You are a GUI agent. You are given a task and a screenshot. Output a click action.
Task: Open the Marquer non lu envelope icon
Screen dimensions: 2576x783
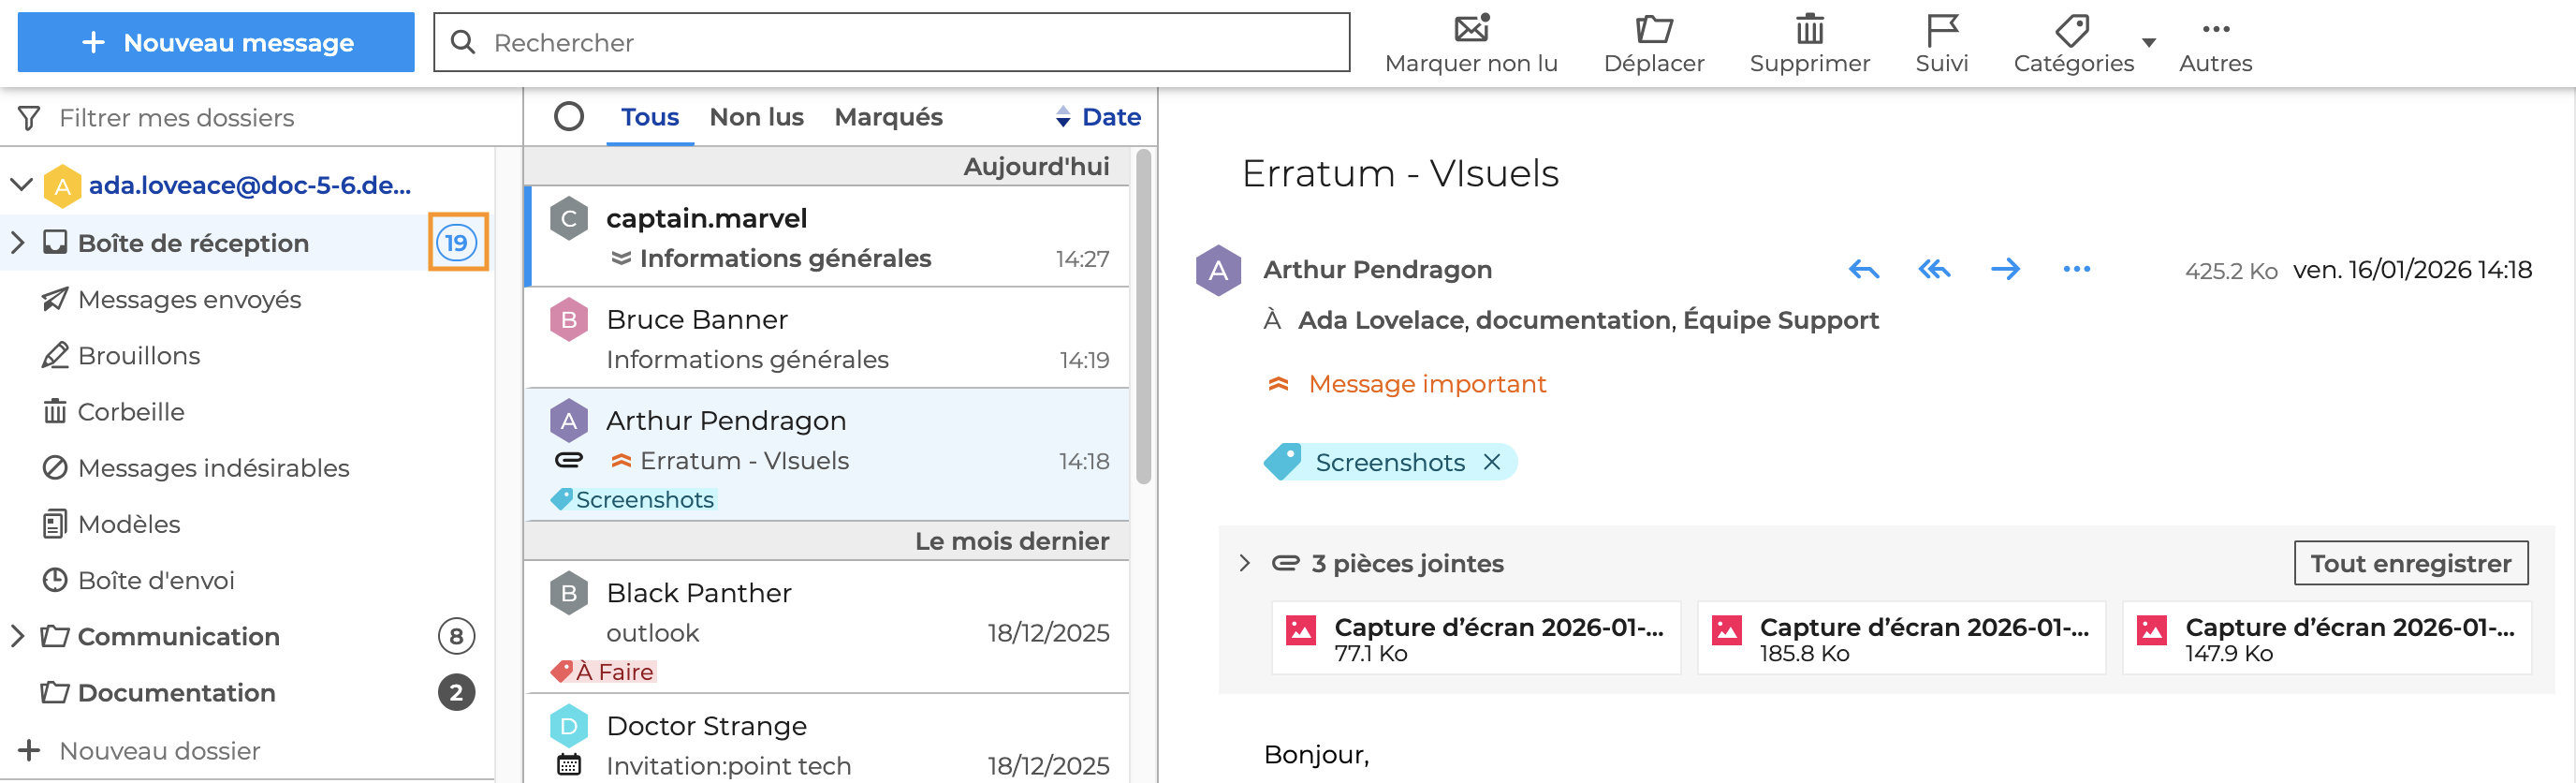1471,29
